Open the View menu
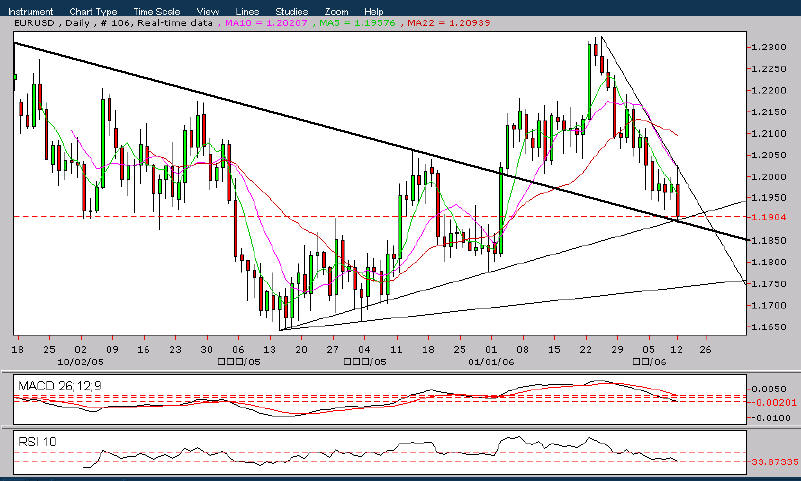Screen dimensions: 801x481 [x=208, y=11]
